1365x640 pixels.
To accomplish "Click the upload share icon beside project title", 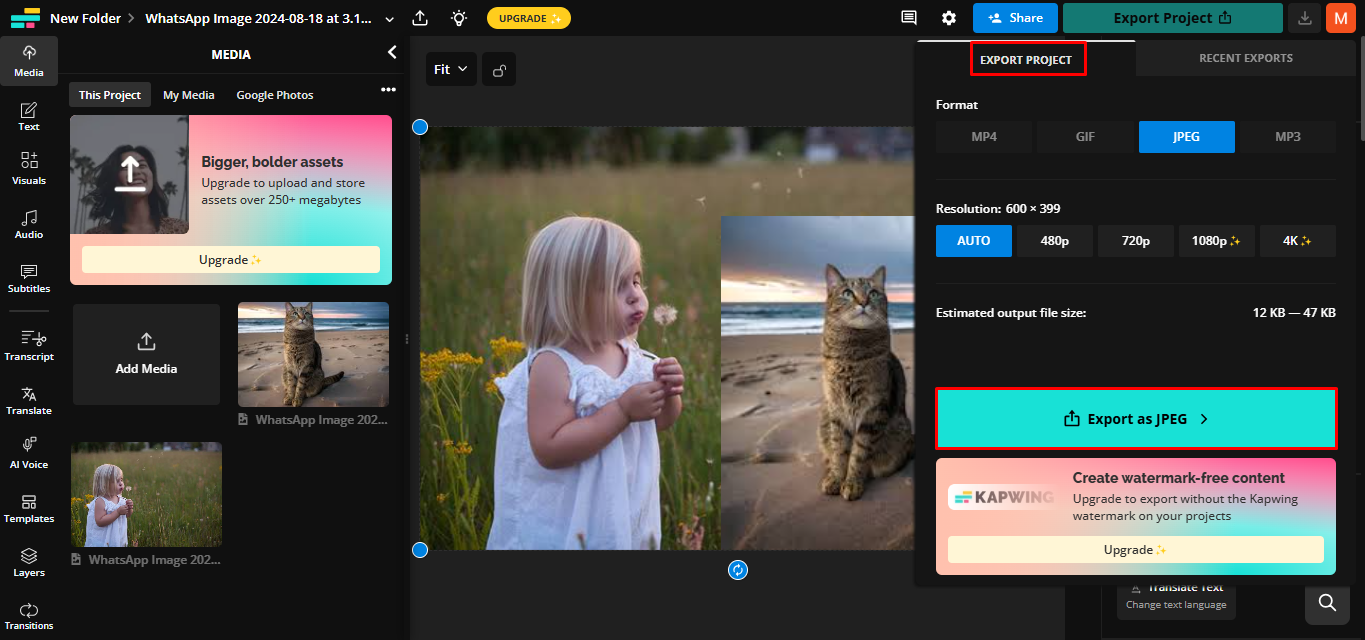I will 420,18.
